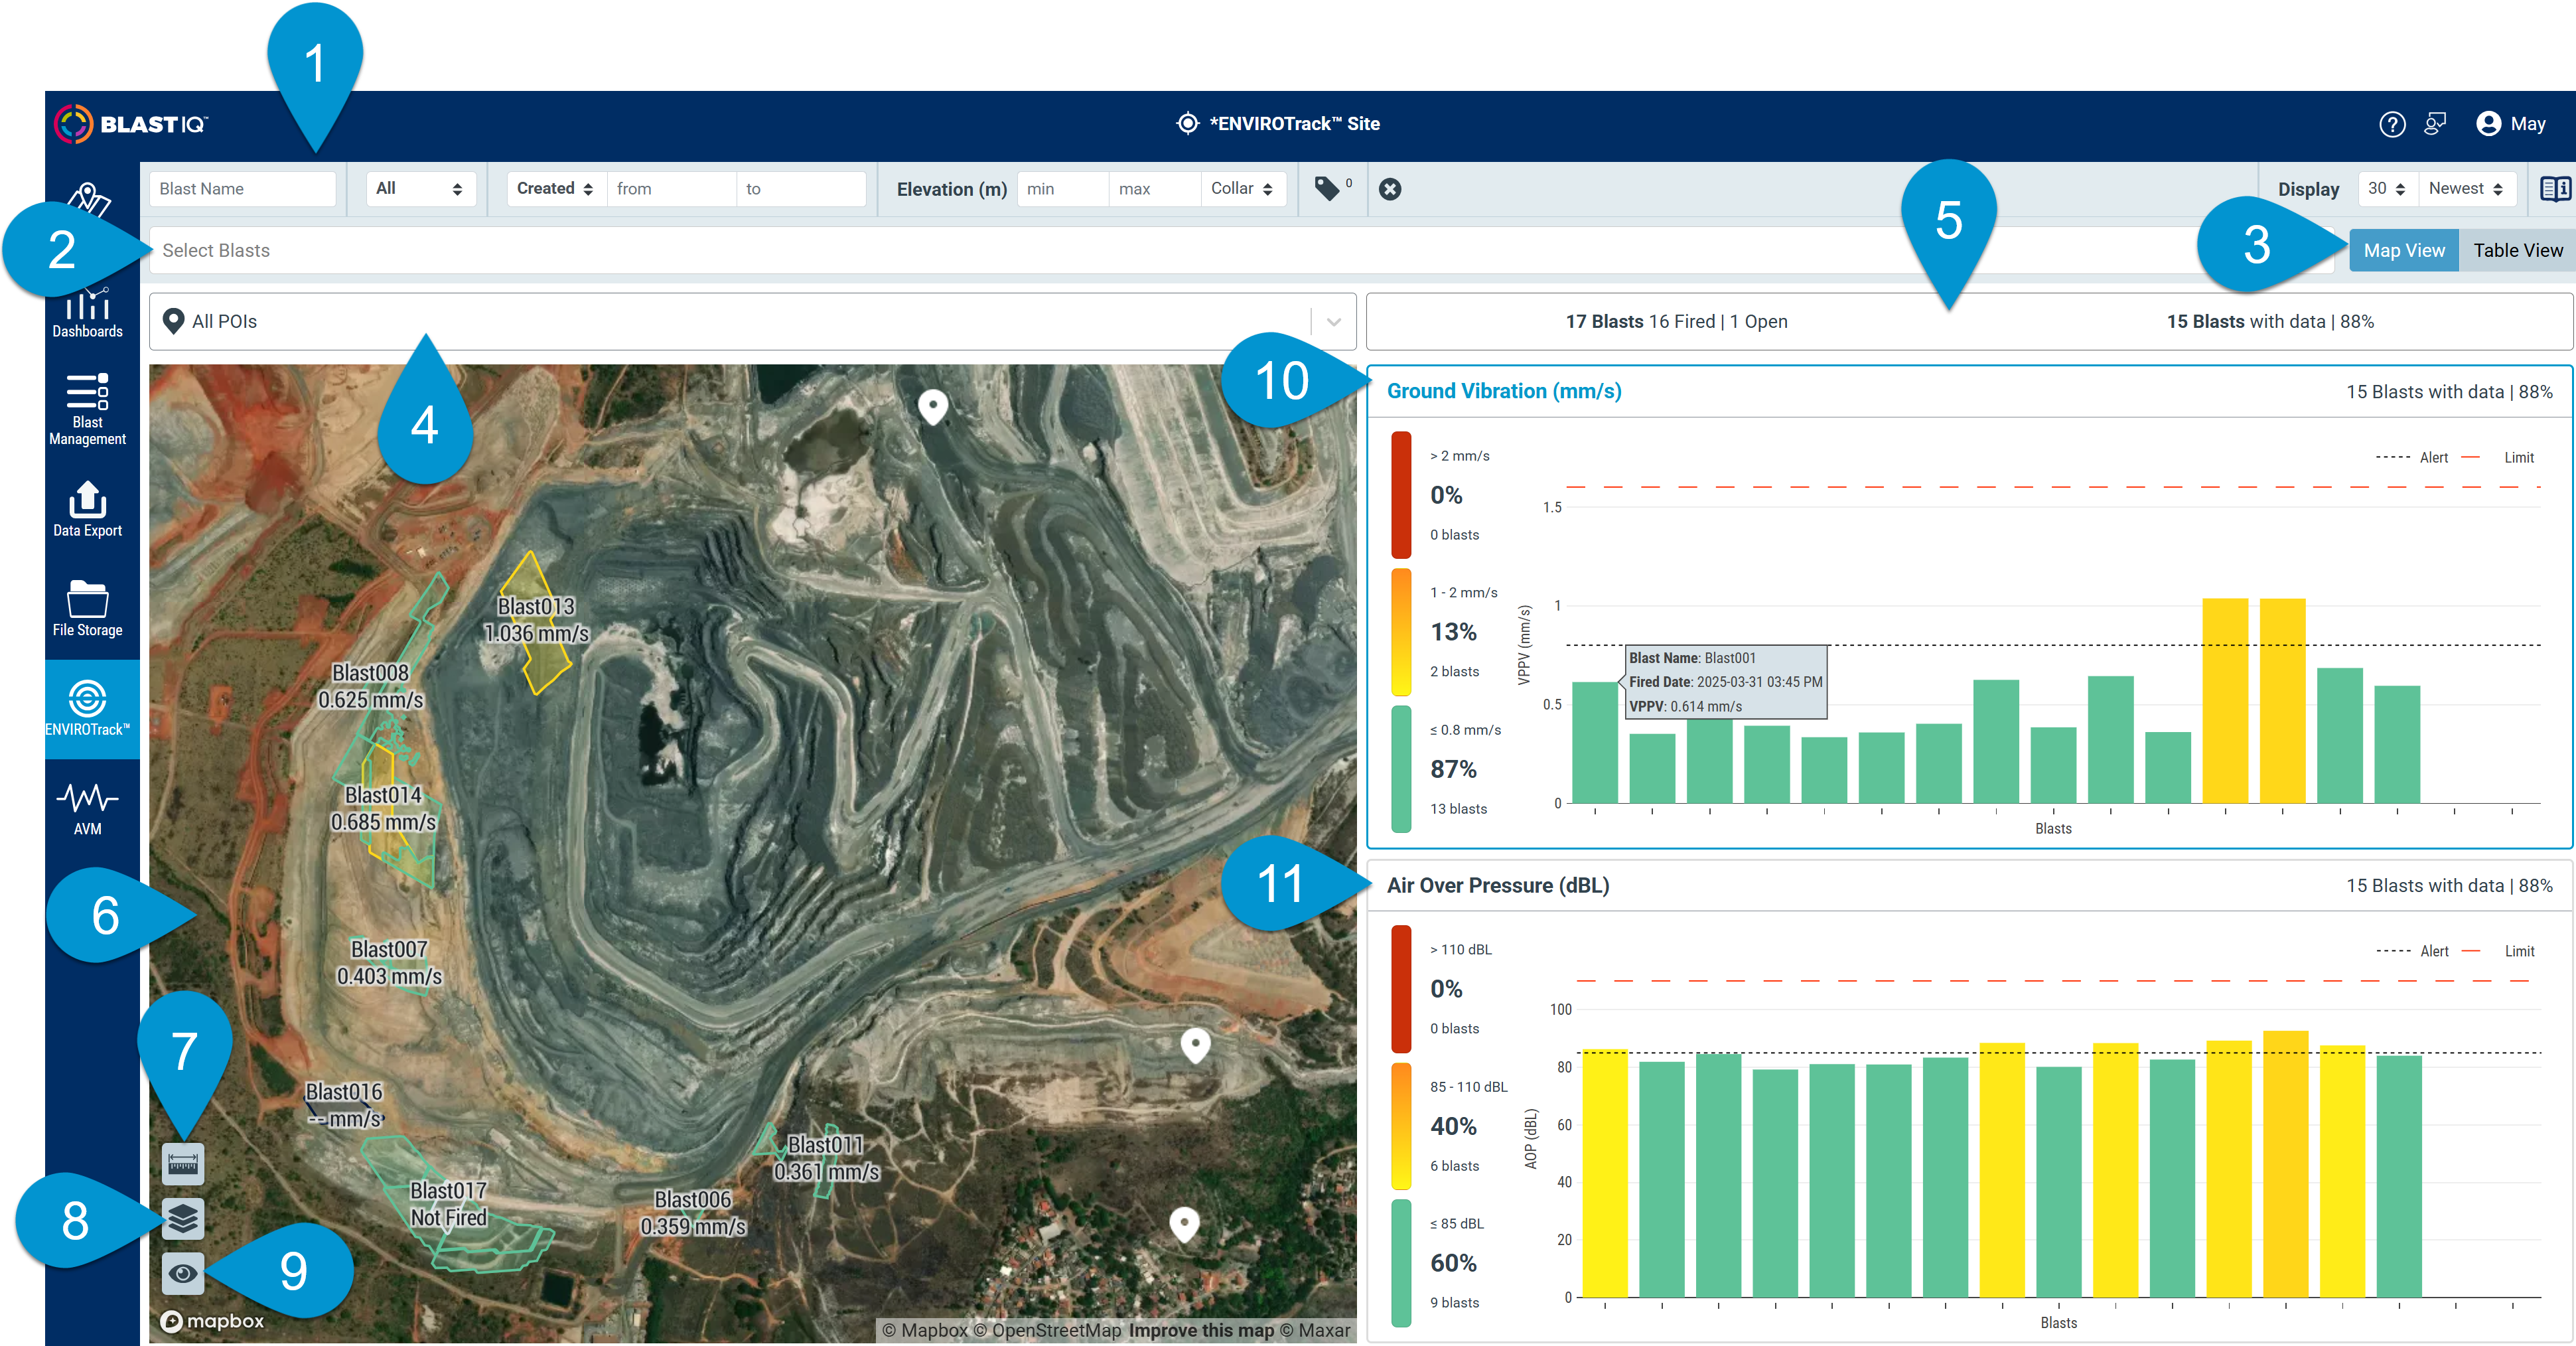Click the to date field
The image size is (2576, 1346).
pyautogui.click(x=801, y=188)
